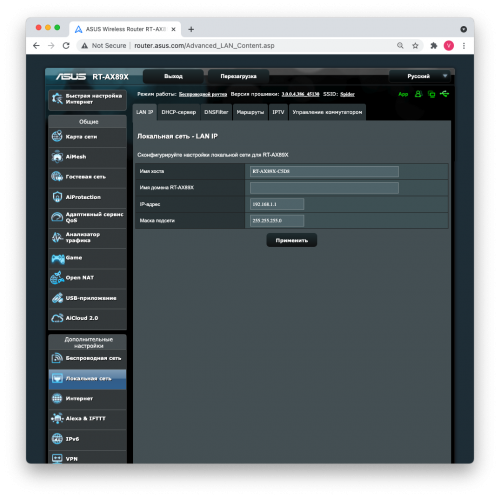Open the Маршруты tab
This screenshot has width=500, height=498.
[250, 112]
